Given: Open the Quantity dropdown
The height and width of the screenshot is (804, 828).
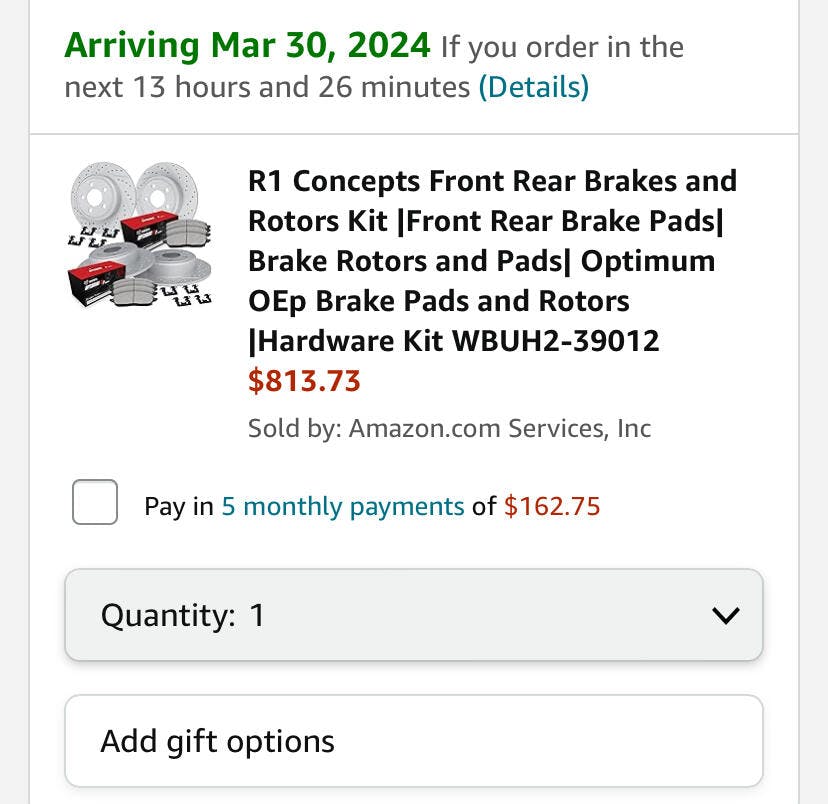Looking at the screenshot, I should click(413, 615).
